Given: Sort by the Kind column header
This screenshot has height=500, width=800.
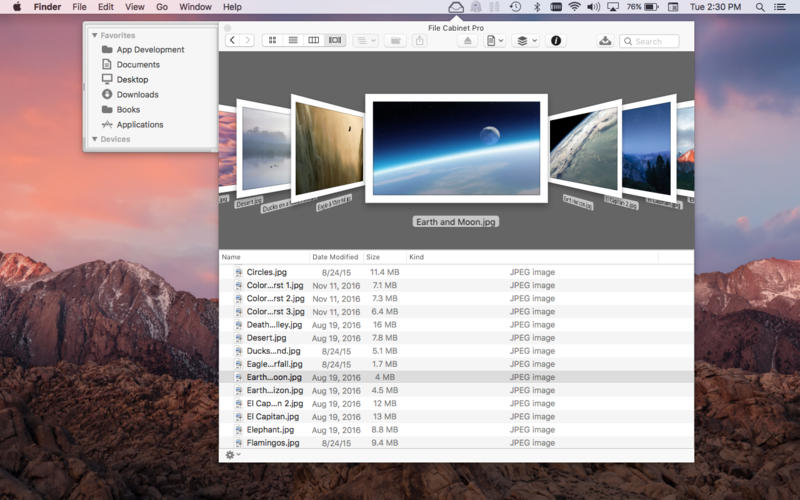Looking at the screenshot, I should [532, 257].
